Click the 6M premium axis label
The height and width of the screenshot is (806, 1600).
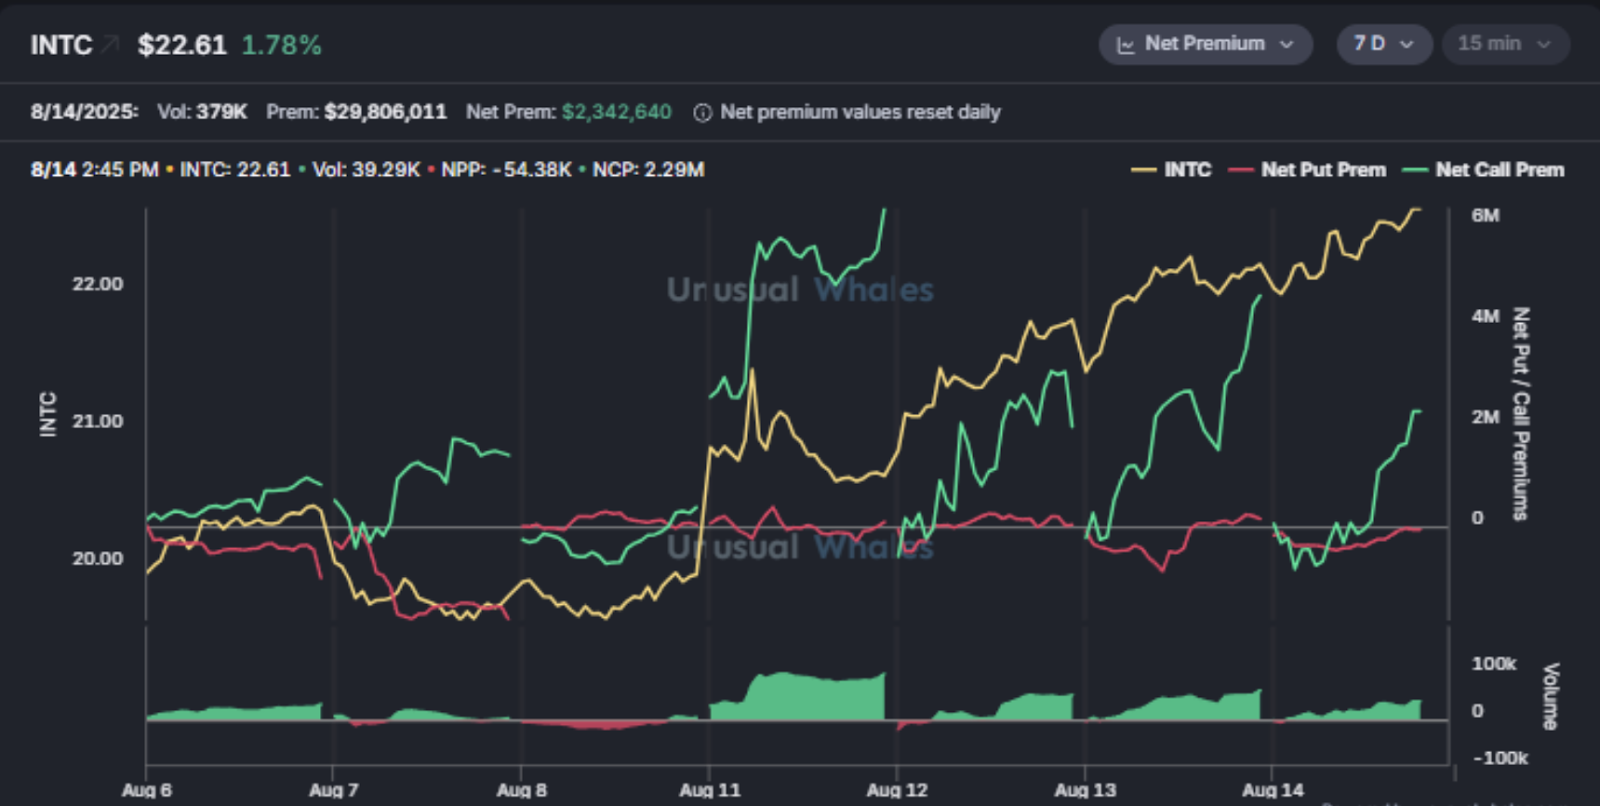(1485, 216)
